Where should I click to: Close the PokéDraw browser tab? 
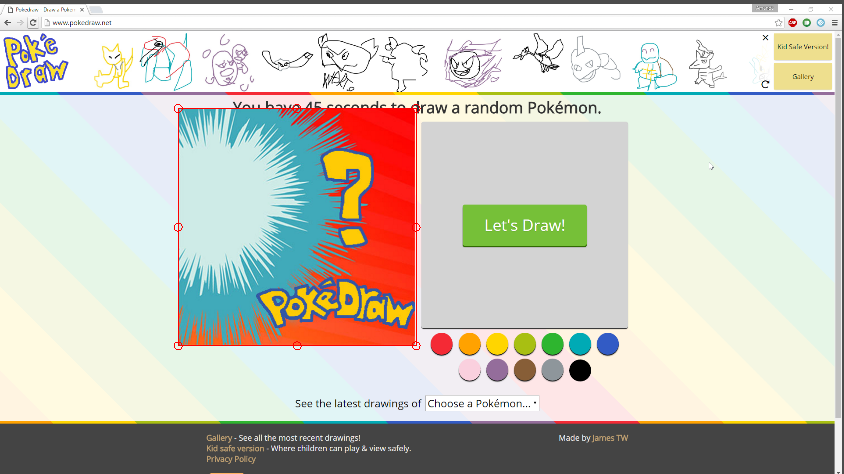pos(82,10)
